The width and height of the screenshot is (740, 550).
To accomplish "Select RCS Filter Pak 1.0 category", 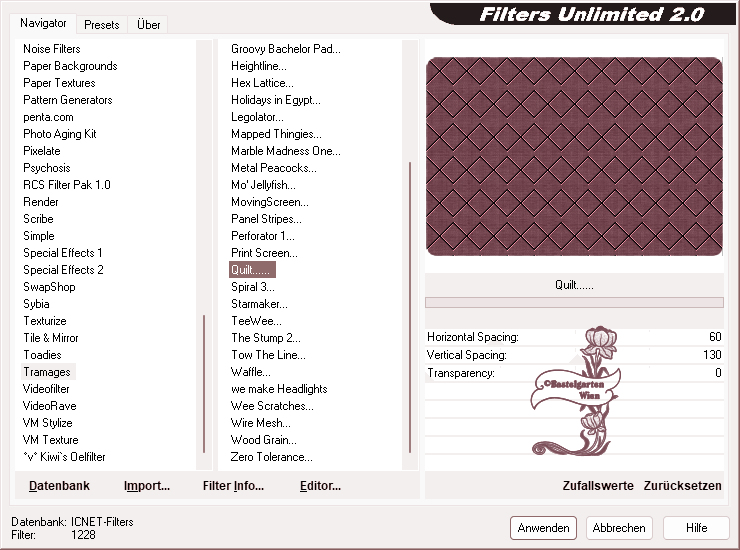I will pos(67,185).
